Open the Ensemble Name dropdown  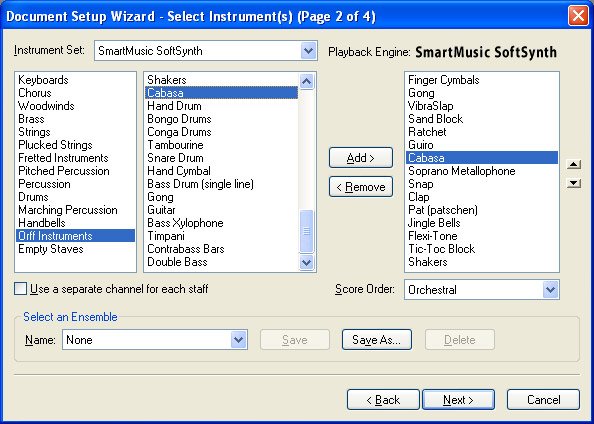coord(238,340)
